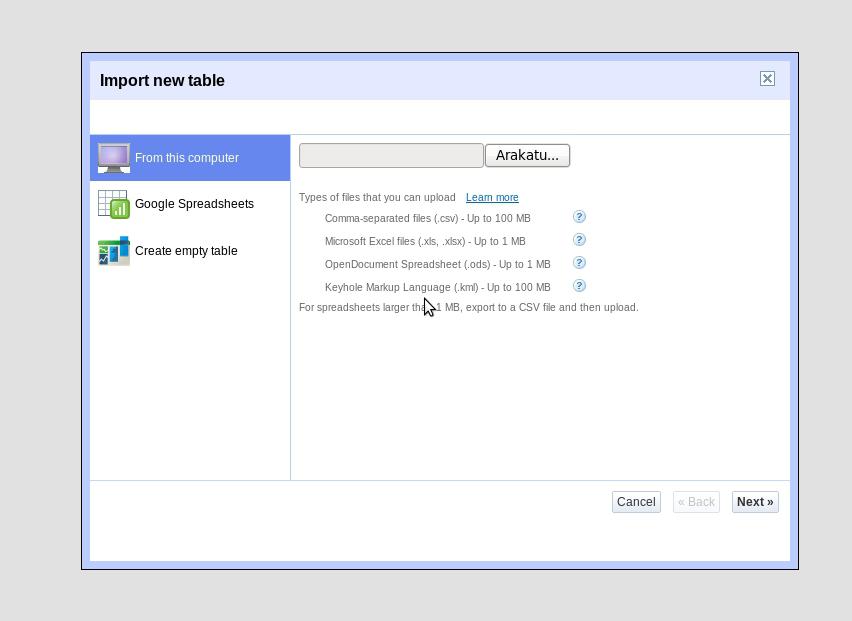This screenshot has height=621, width=852.
Task: Follow the Learn more link
Action: click(x=492, y=198)
